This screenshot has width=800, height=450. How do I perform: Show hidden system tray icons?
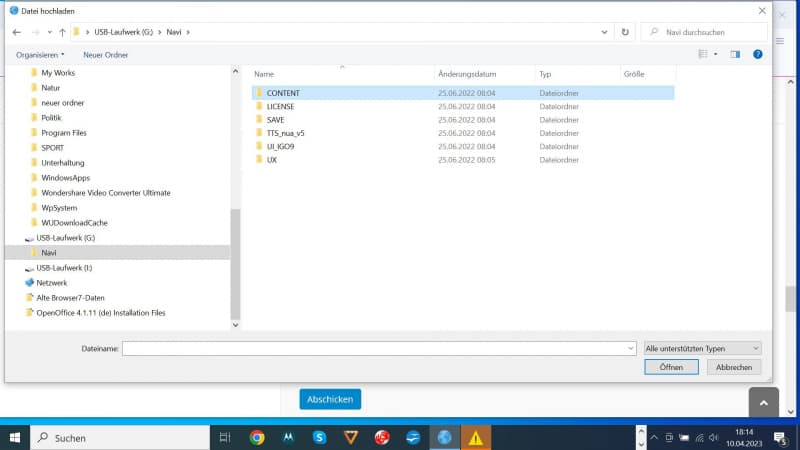(x=654, y=438)
